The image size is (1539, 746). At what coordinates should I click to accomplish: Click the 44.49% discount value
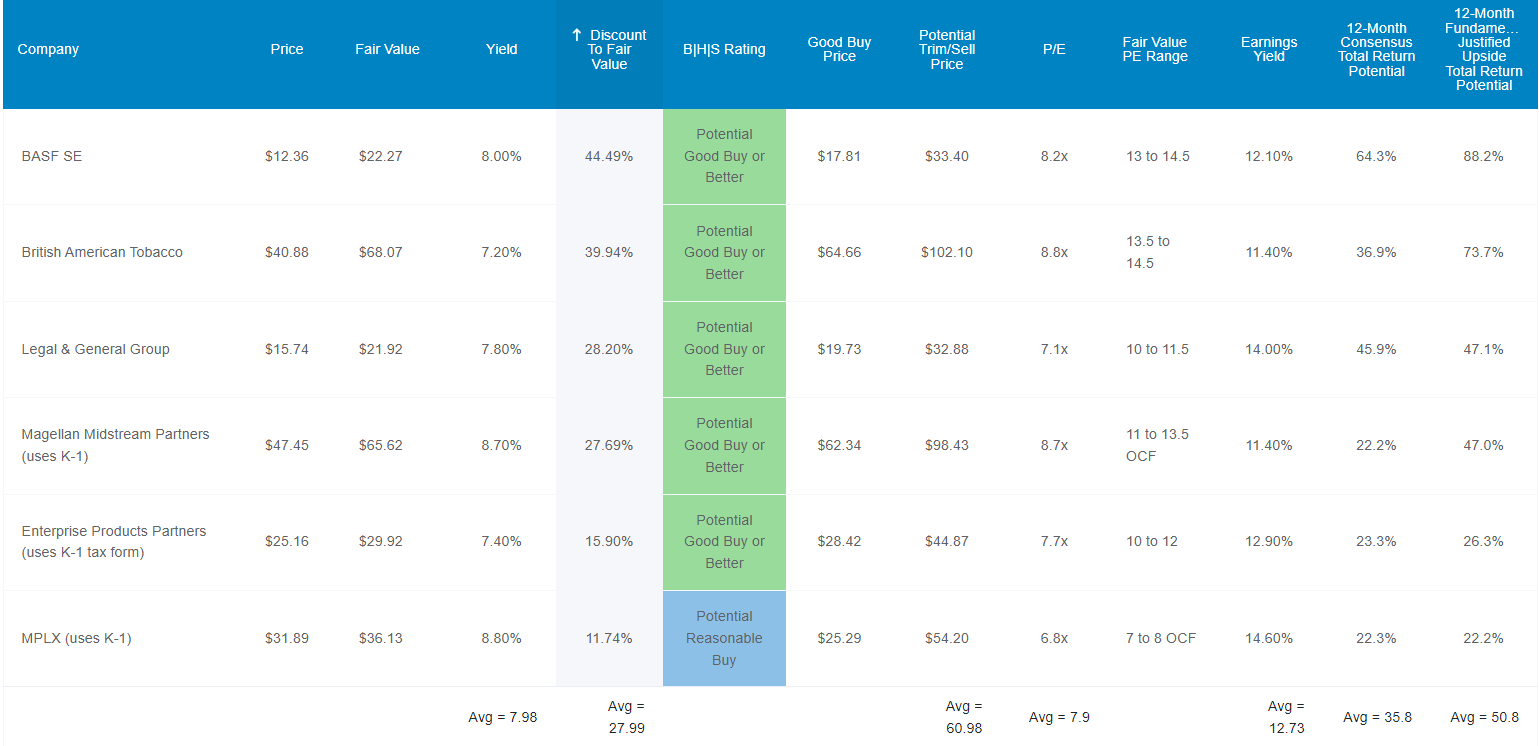[x=609, y=156]
